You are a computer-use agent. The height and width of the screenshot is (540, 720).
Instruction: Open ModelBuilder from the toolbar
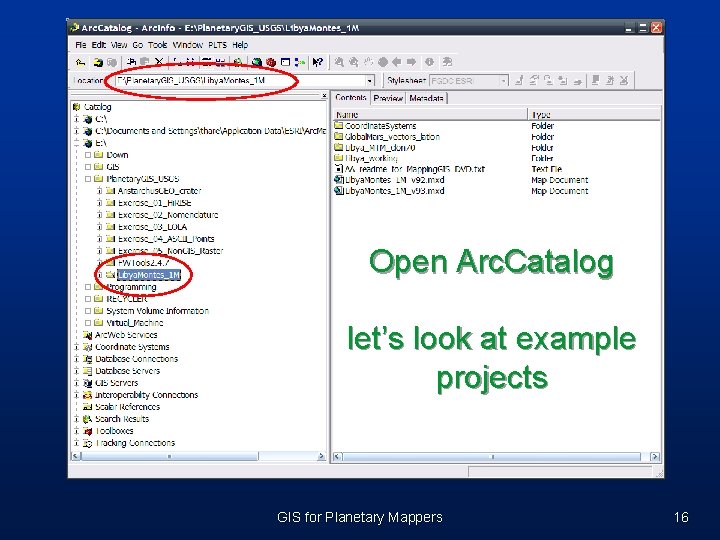click(300, 62)
